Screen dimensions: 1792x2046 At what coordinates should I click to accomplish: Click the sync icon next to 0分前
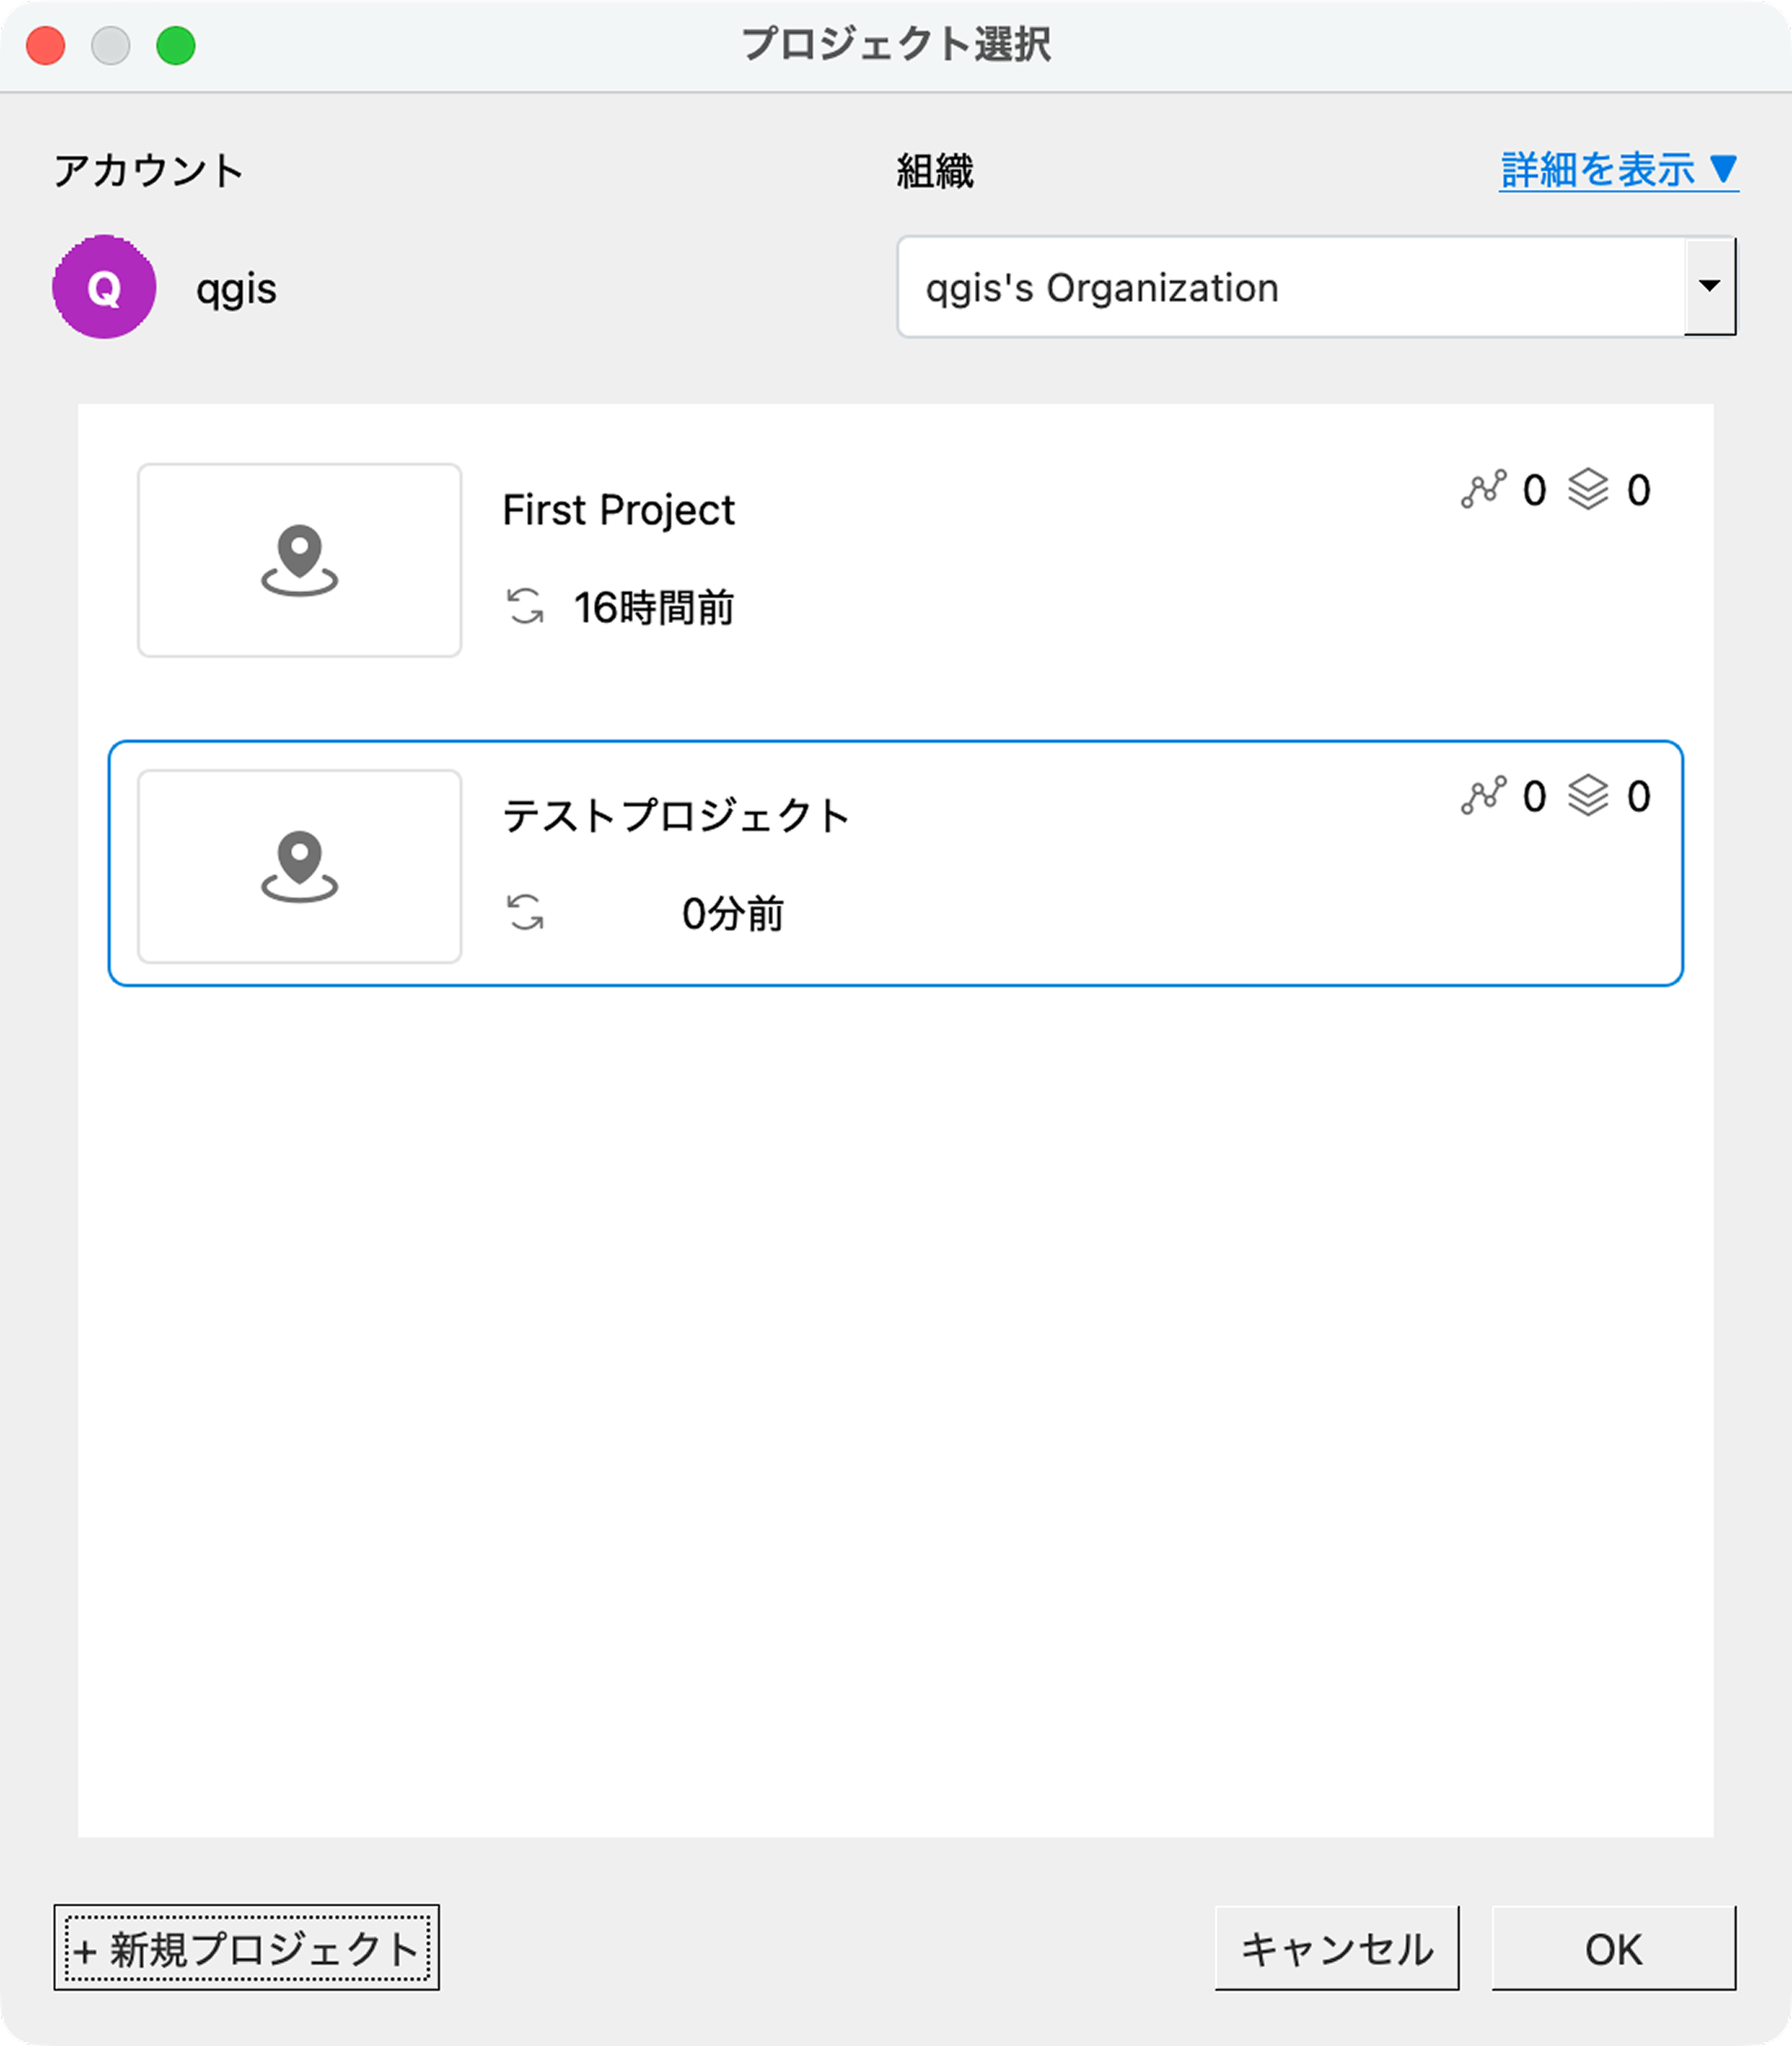coord(527,910)
